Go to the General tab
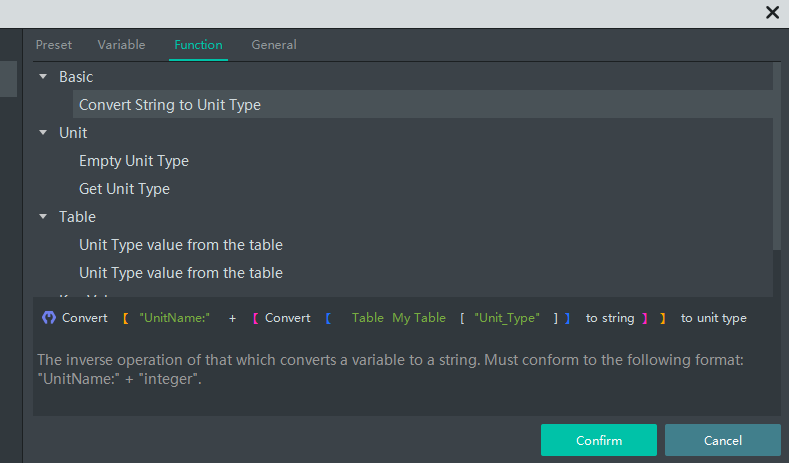 point(274,45)
